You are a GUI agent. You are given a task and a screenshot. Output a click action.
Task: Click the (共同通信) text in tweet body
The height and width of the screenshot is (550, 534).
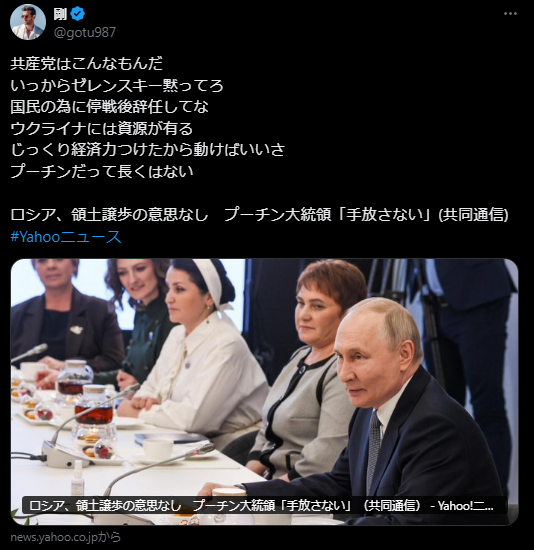[x=473, y=215]
